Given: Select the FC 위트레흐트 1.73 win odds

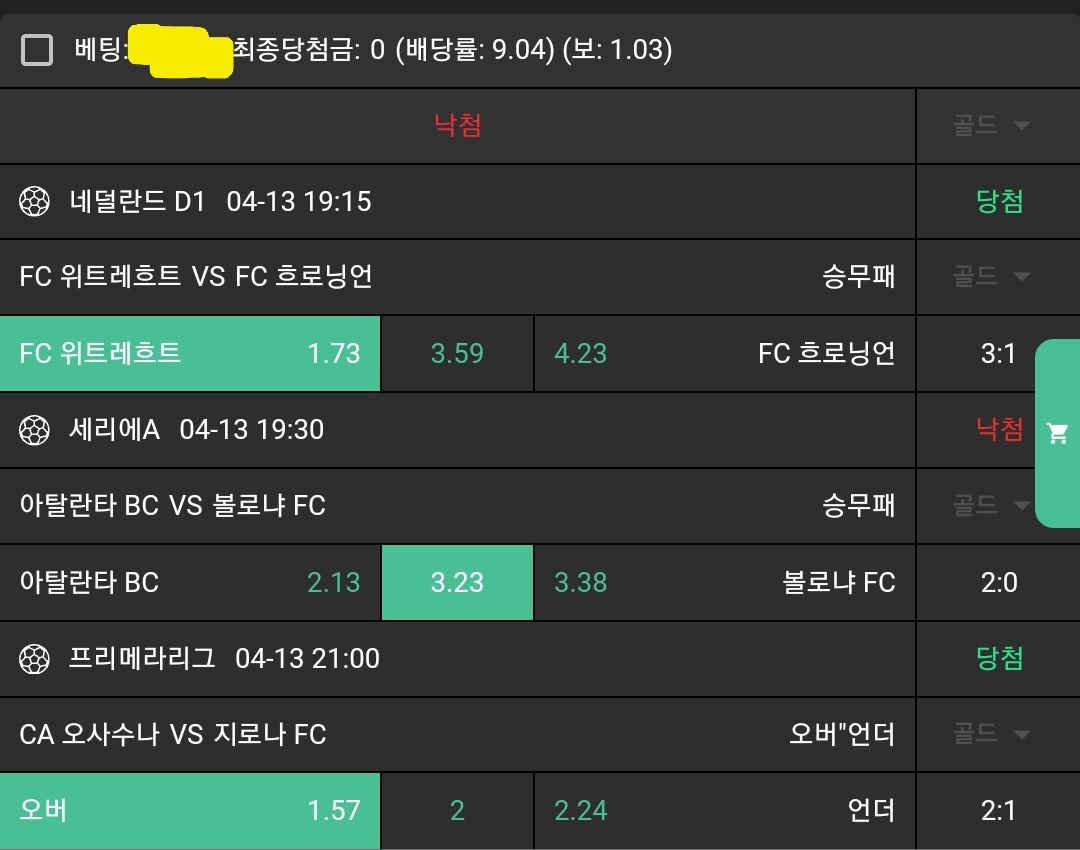Looking at the screenshot, I should click(x=190, y=353).
